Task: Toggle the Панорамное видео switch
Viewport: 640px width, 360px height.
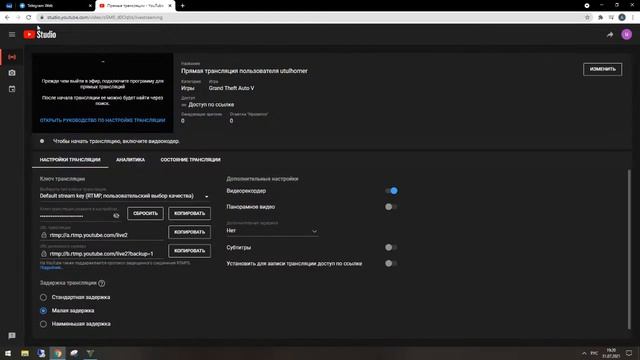Action: (x=391, y=207)
